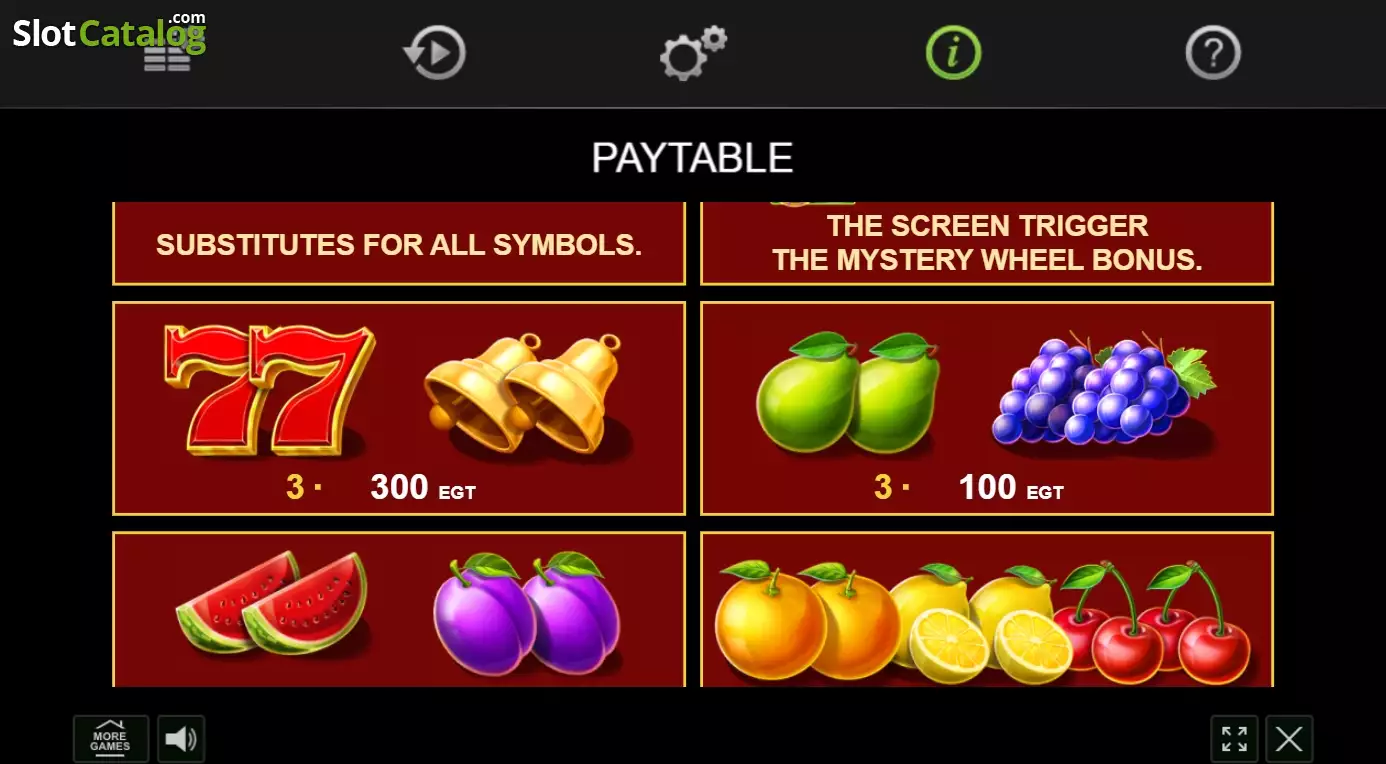
Task: Select the green info paytable tab
Action: coord(953,52)
